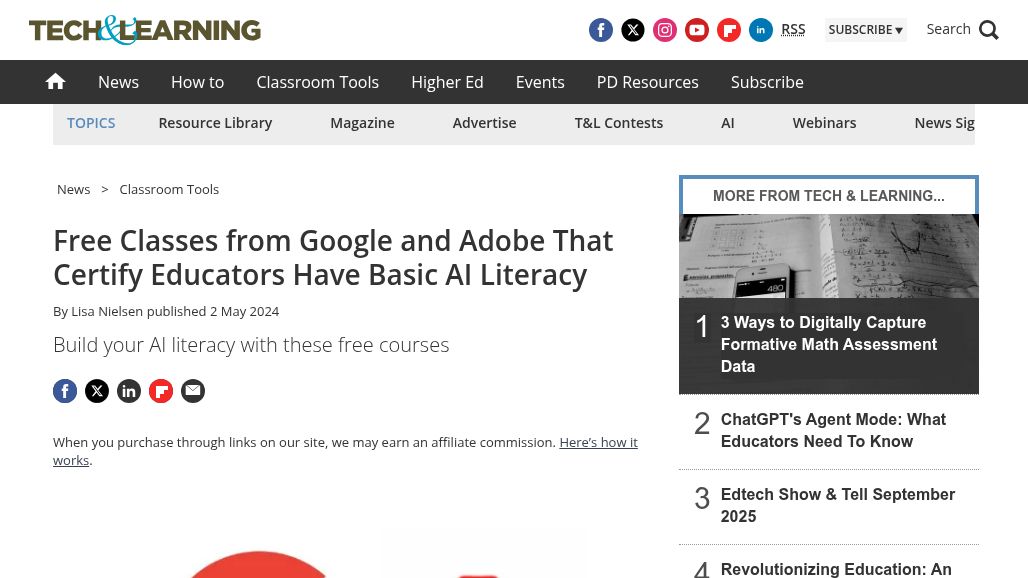Open the News menu item

coord(119,82)
